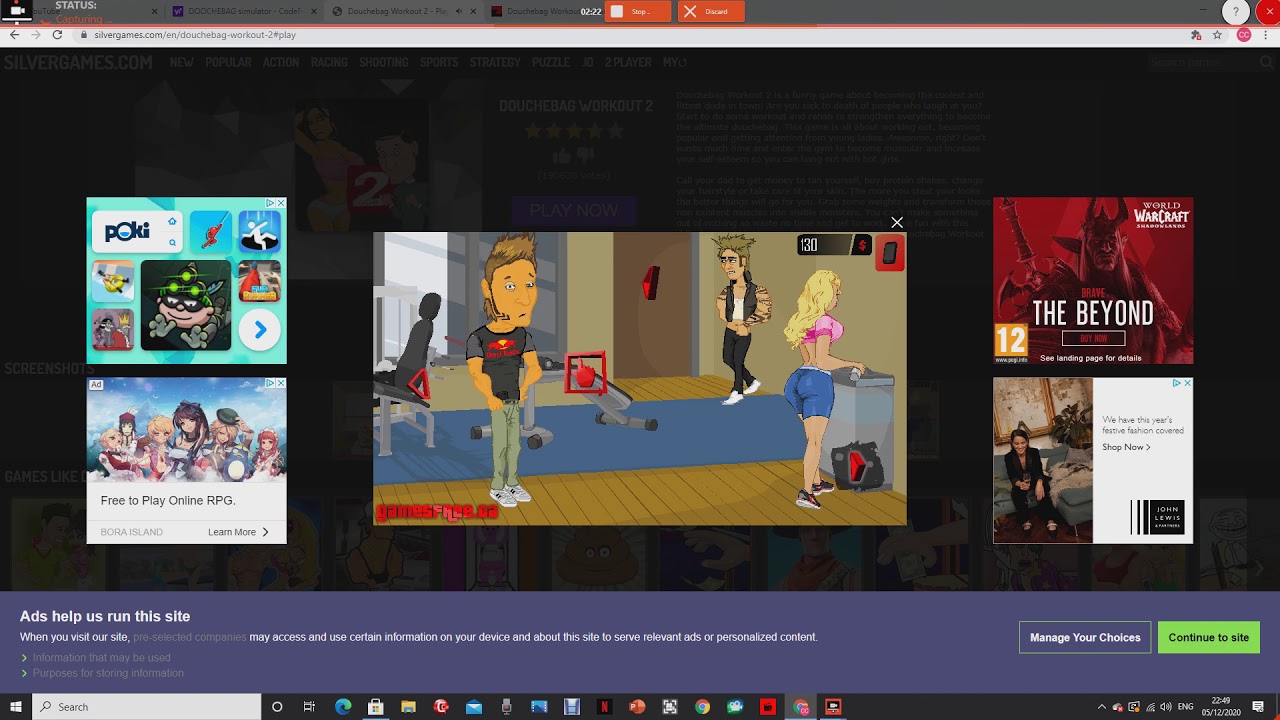
Task: Expand Information that may be used
Action: tap(101, 658)
